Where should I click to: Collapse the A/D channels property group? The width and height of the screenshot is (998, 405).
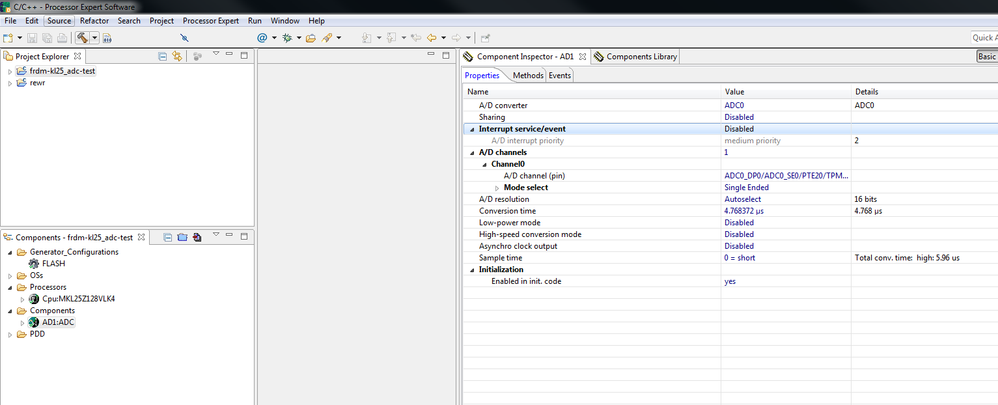pos(472,153)
